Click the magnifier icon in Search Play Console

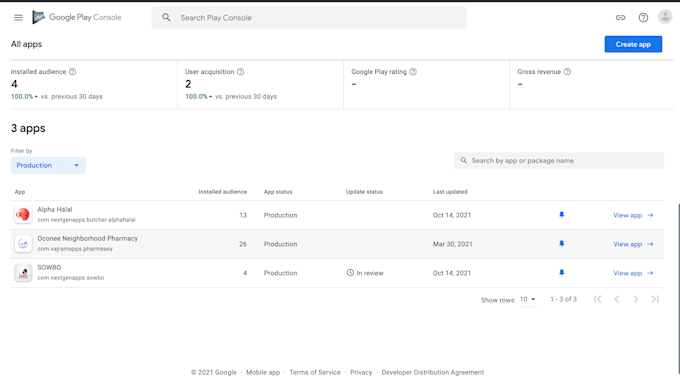click(166, 17)
